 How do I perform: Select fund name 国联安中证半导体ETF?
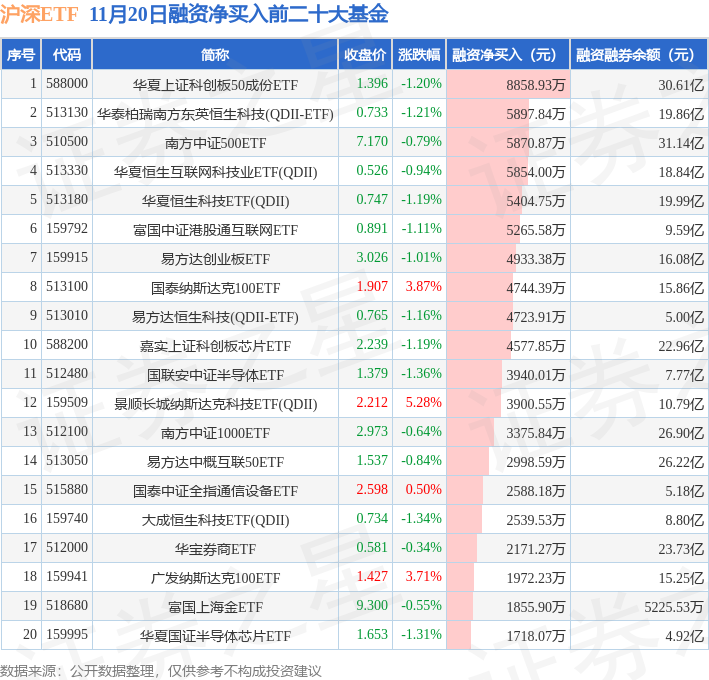pos(215,375)
